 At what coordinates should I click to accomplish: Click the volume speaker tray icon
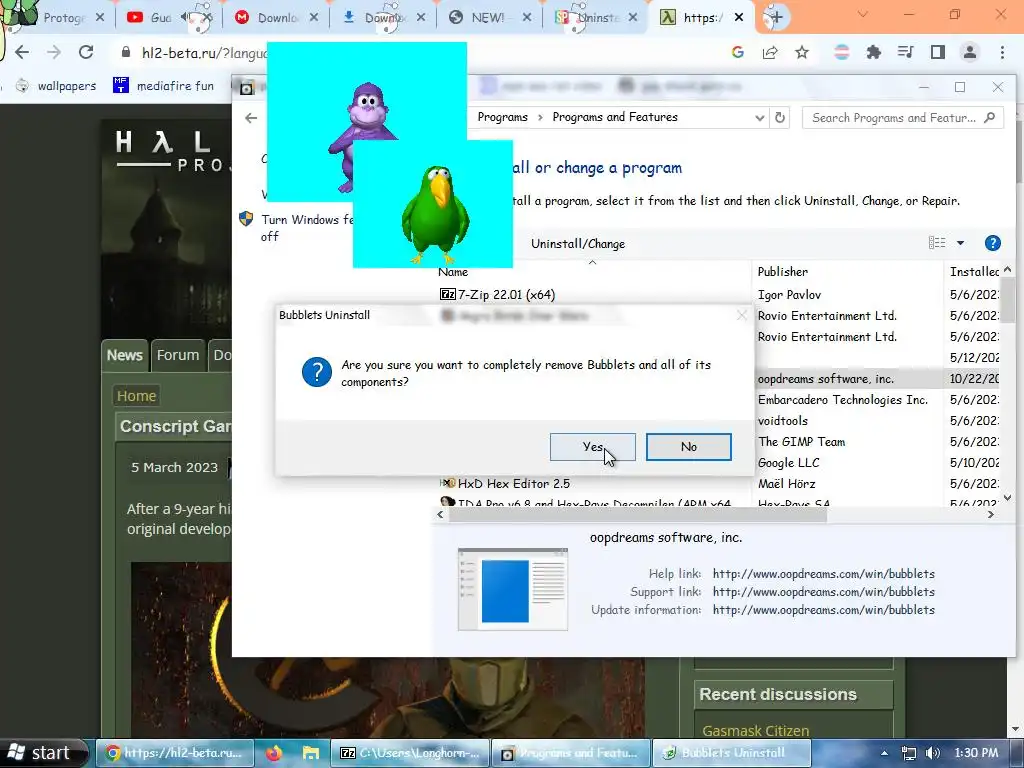pos(933,753)
